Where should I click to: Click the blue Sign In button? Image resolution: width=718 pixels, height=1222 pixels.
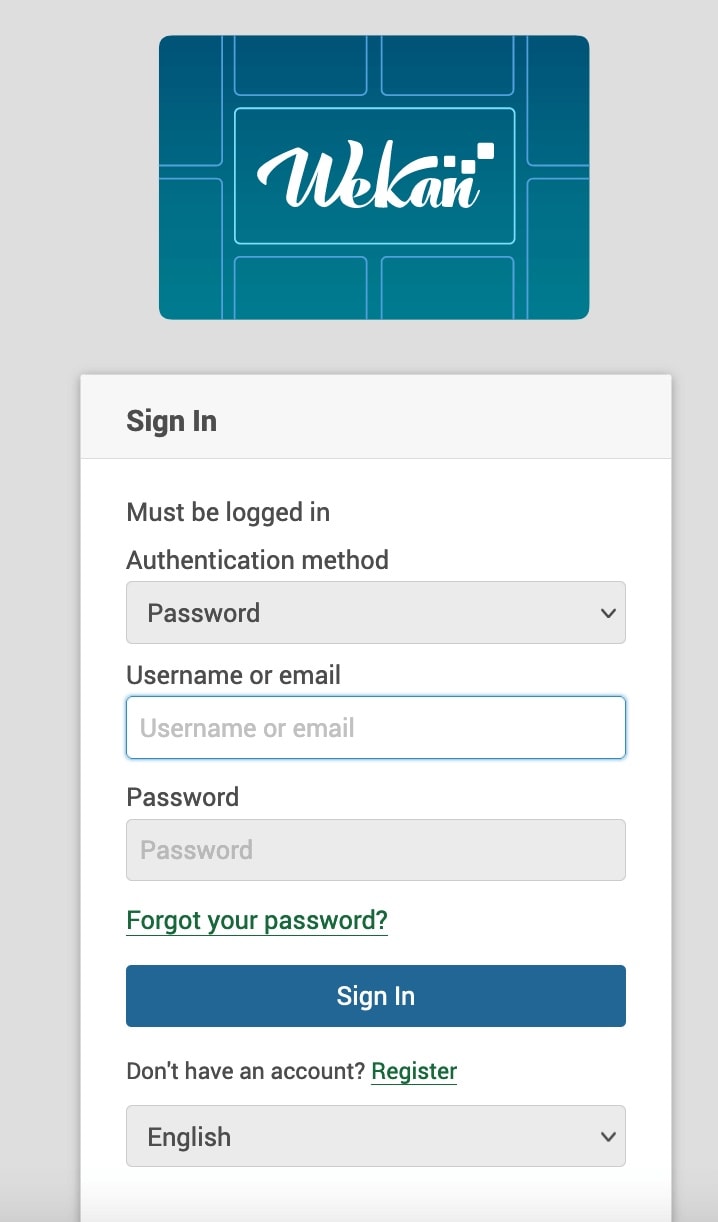(376, 996)
